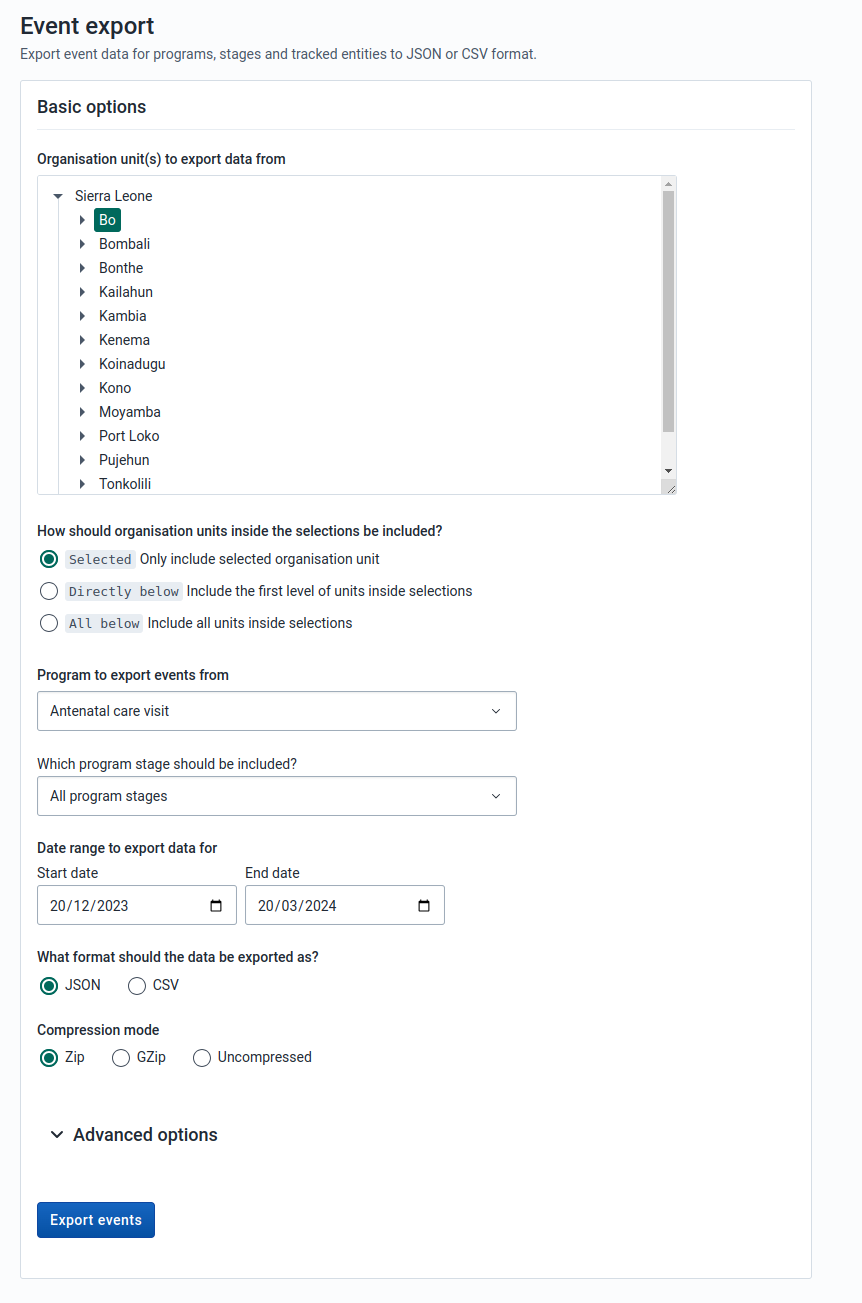Select GZip compression mode
This screenshot has width=862, height=1303.
tap(121, 1058)
